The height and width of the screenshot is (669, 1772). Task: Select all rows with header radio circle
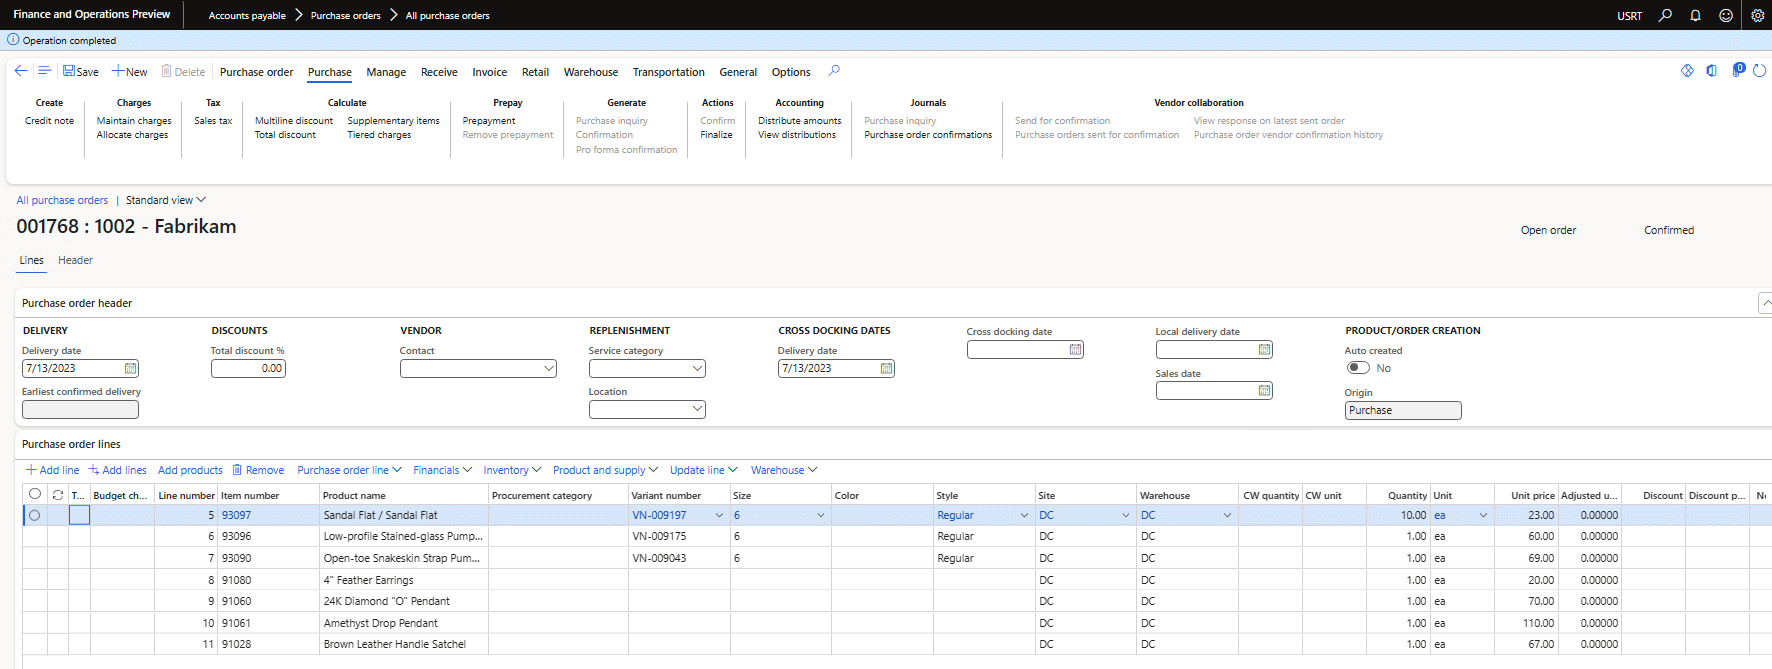[35, 494]
